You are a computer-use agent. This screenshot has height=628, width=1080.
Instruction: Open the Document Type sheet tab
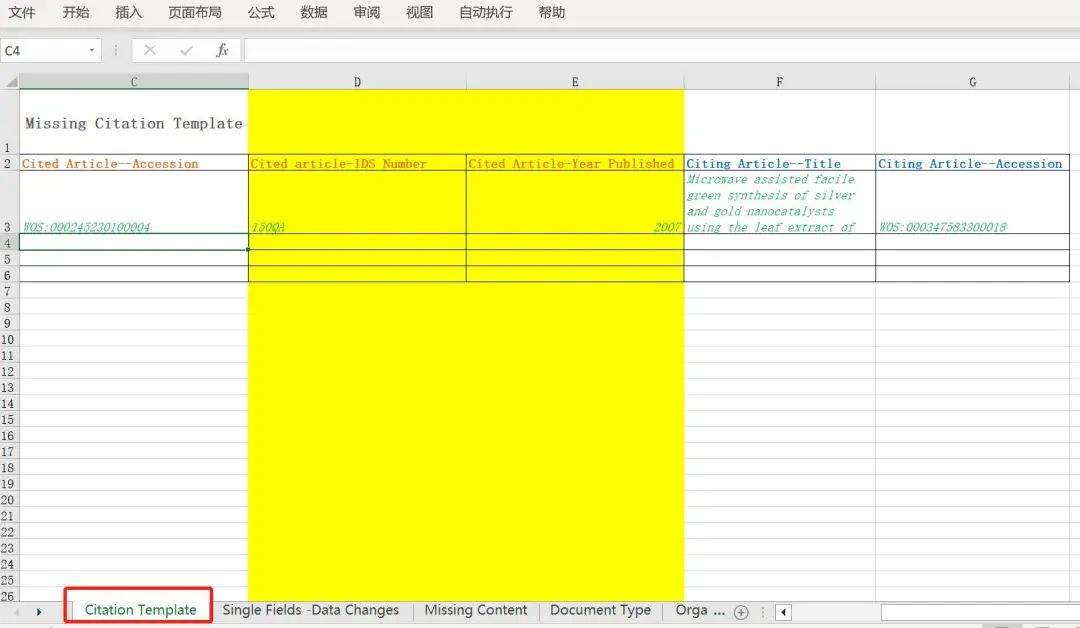[x=600, y=610]
